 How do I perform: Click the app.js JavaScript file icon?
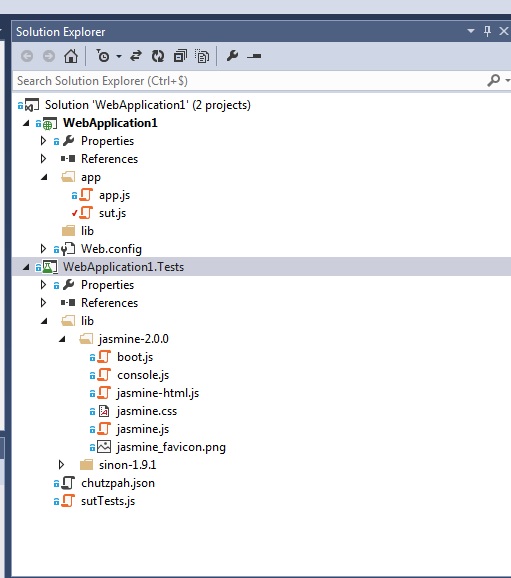[x=86, y=195]
